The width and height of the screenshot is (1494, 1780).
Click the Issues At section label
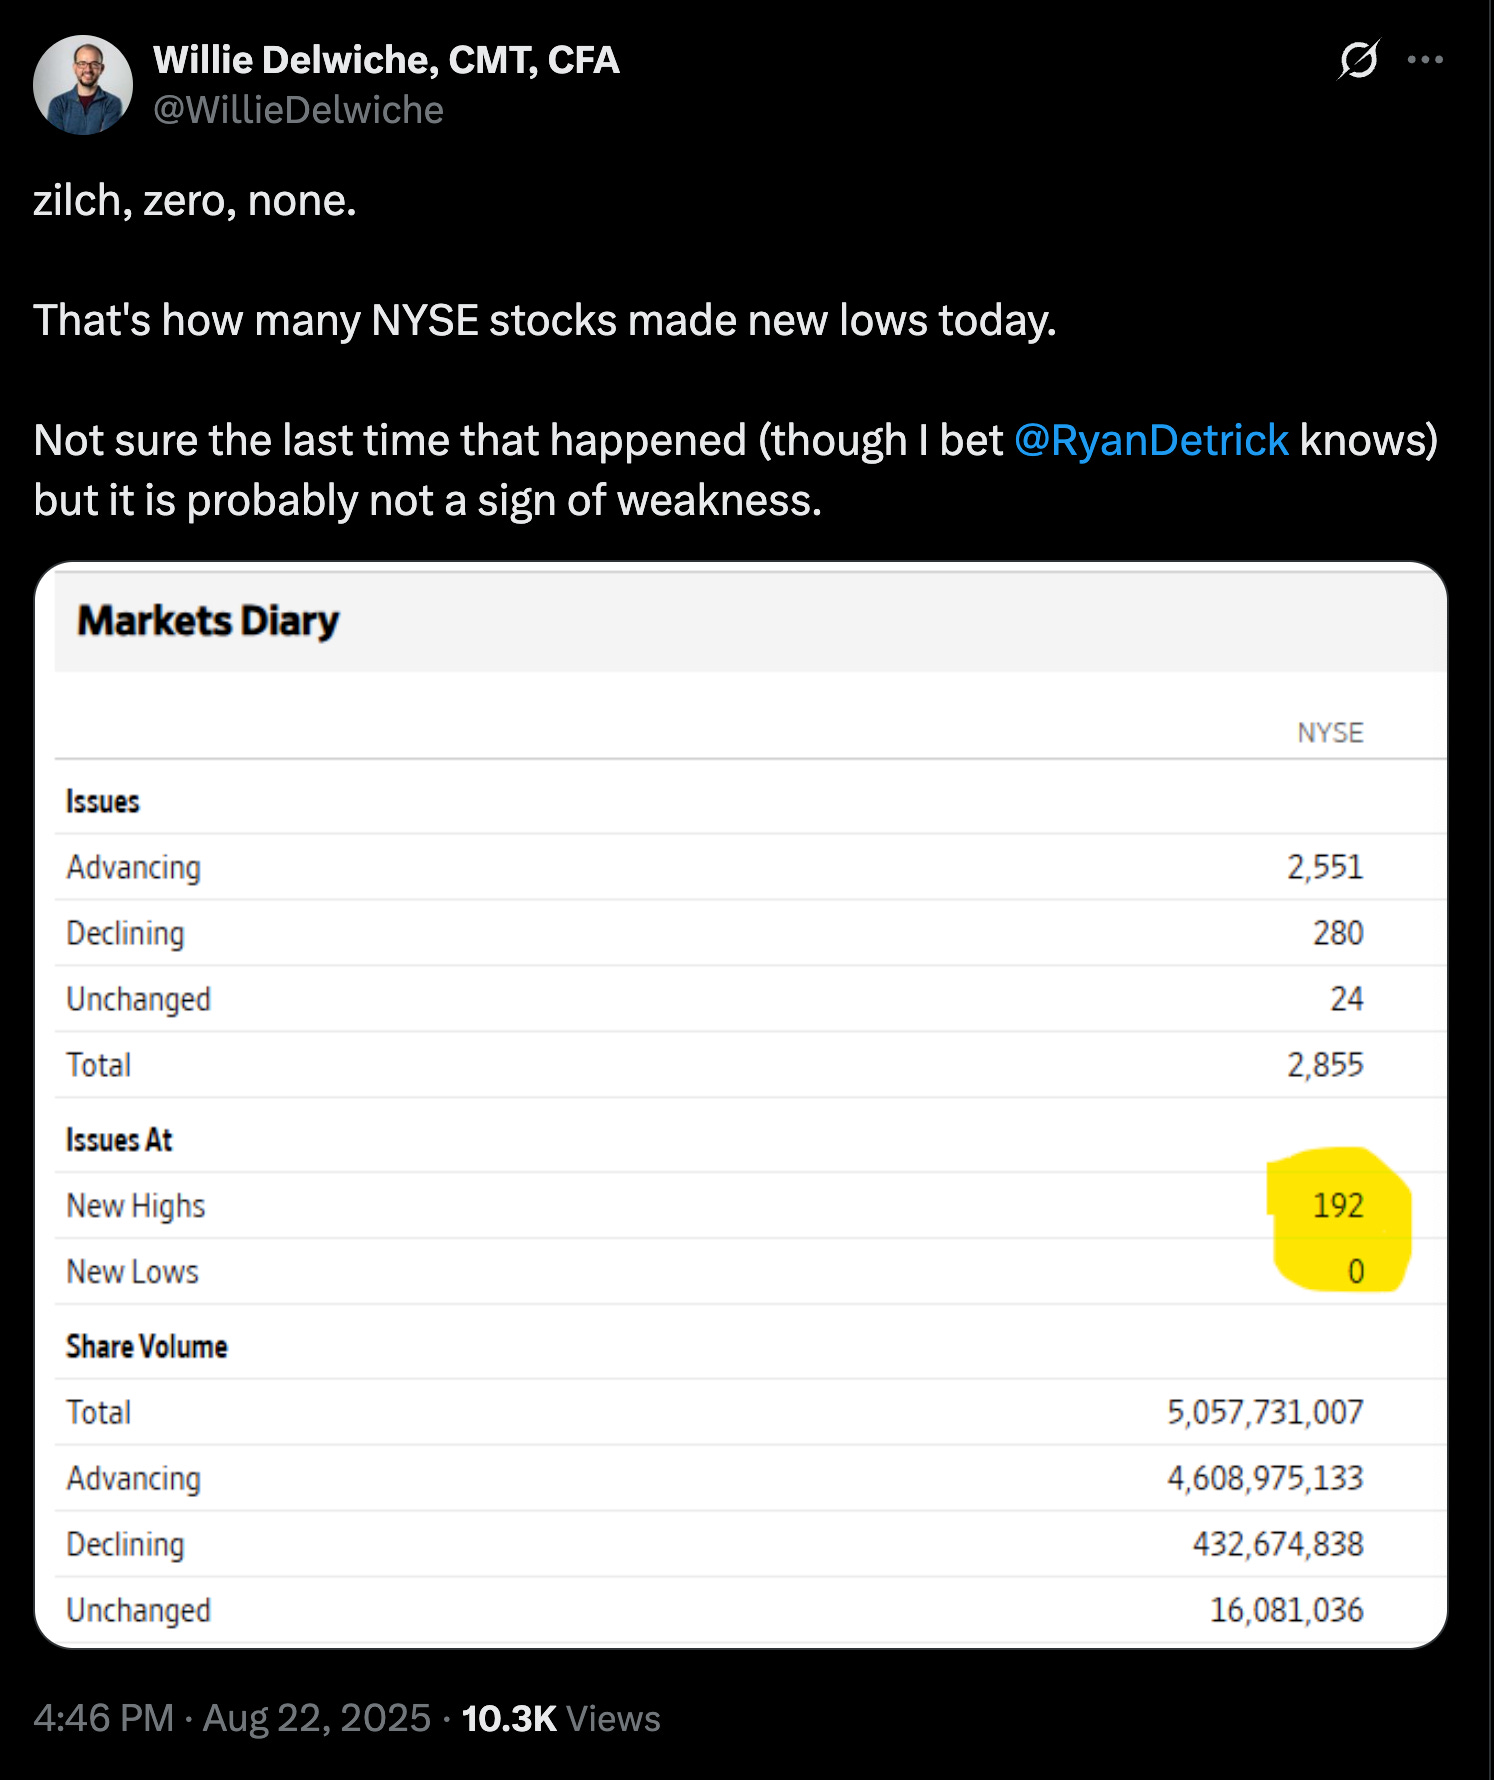coord(119,1139)
